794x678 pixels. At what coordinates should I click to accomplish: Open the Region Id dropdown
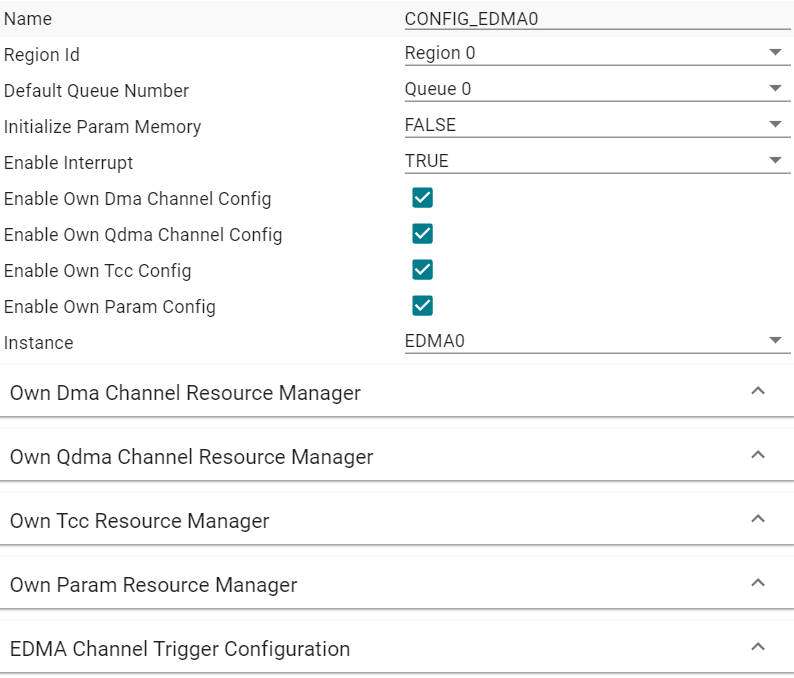click(x=590, y=53)
